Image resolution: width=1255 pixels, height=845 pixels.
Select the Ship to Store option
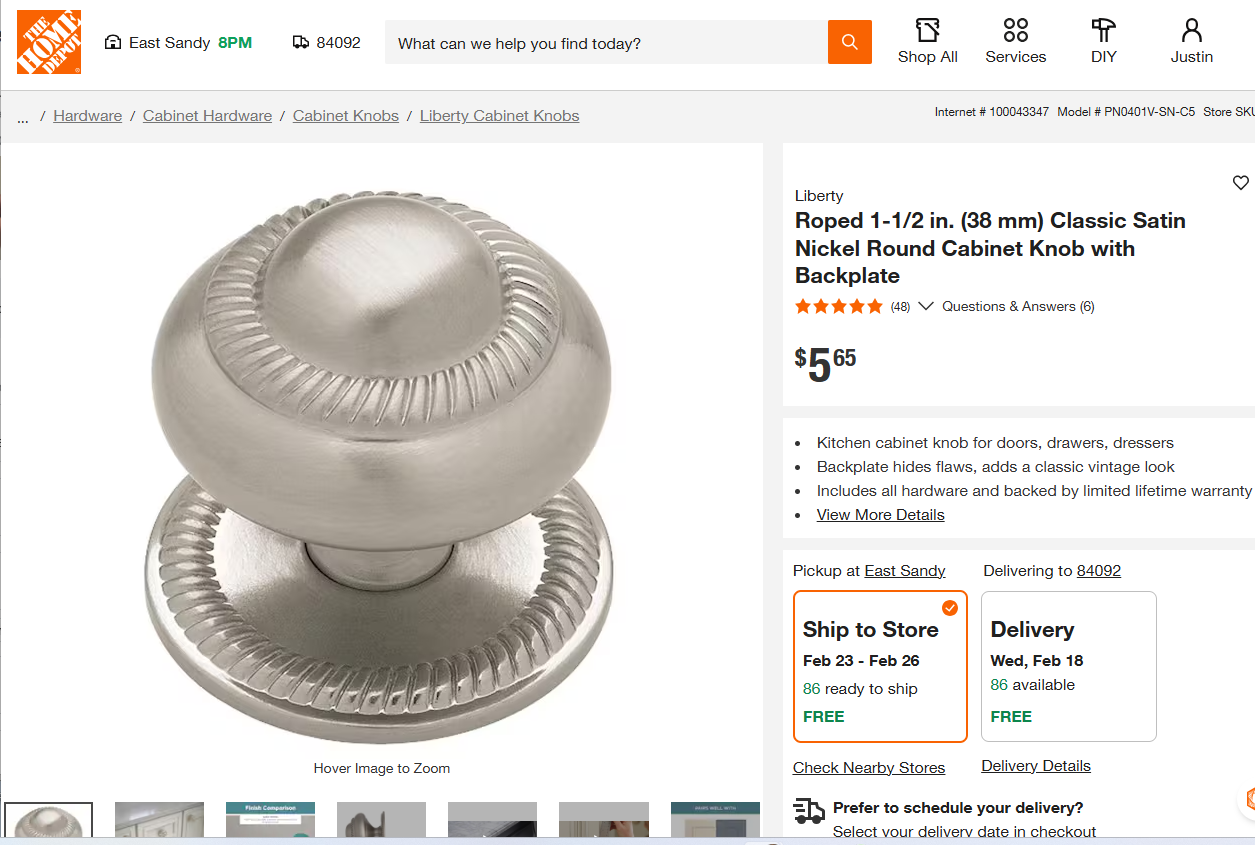click(880, 666)
